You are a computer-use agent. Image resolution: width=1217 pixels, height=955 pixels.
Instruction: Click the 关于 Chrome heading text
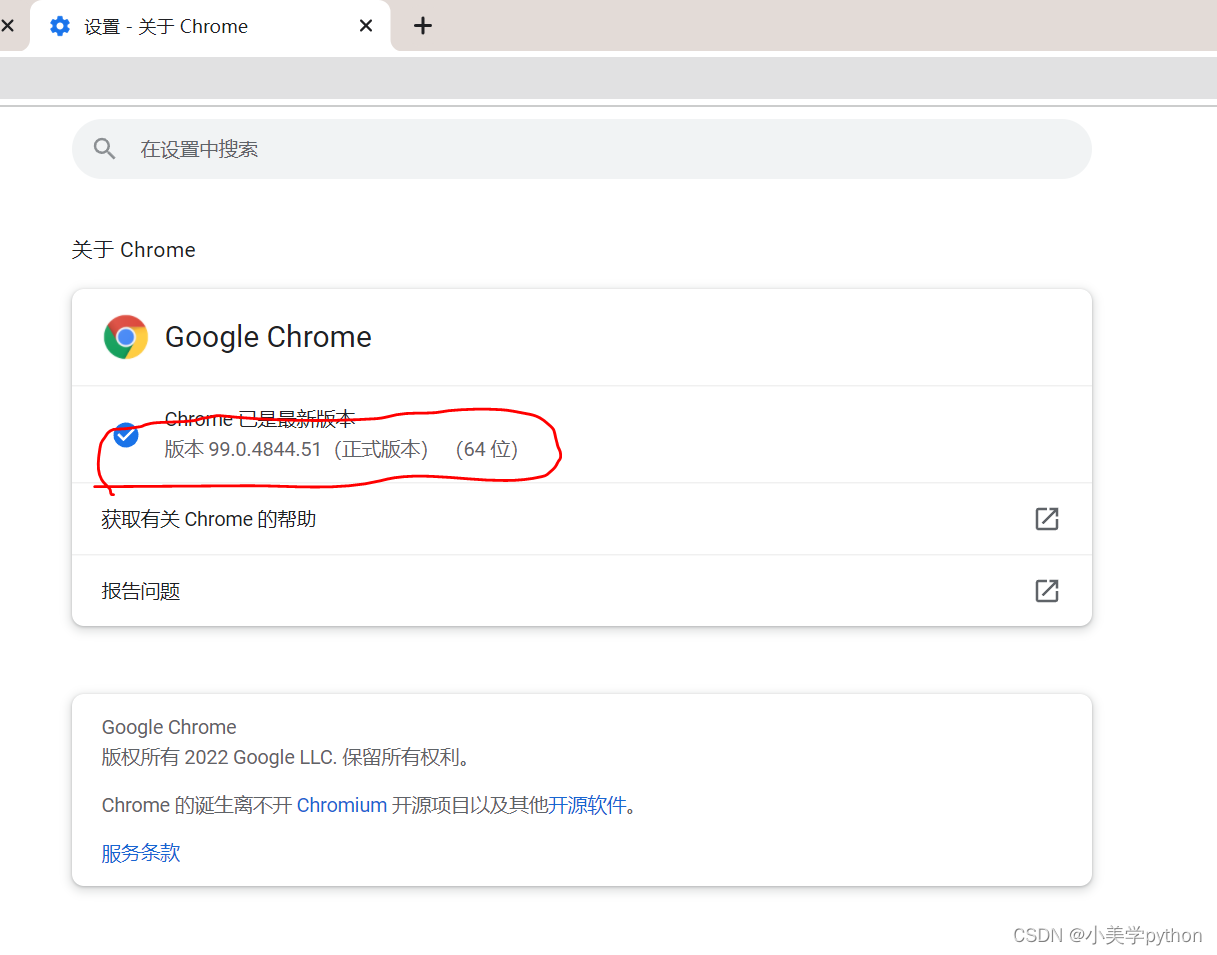(x=134, y=250)
